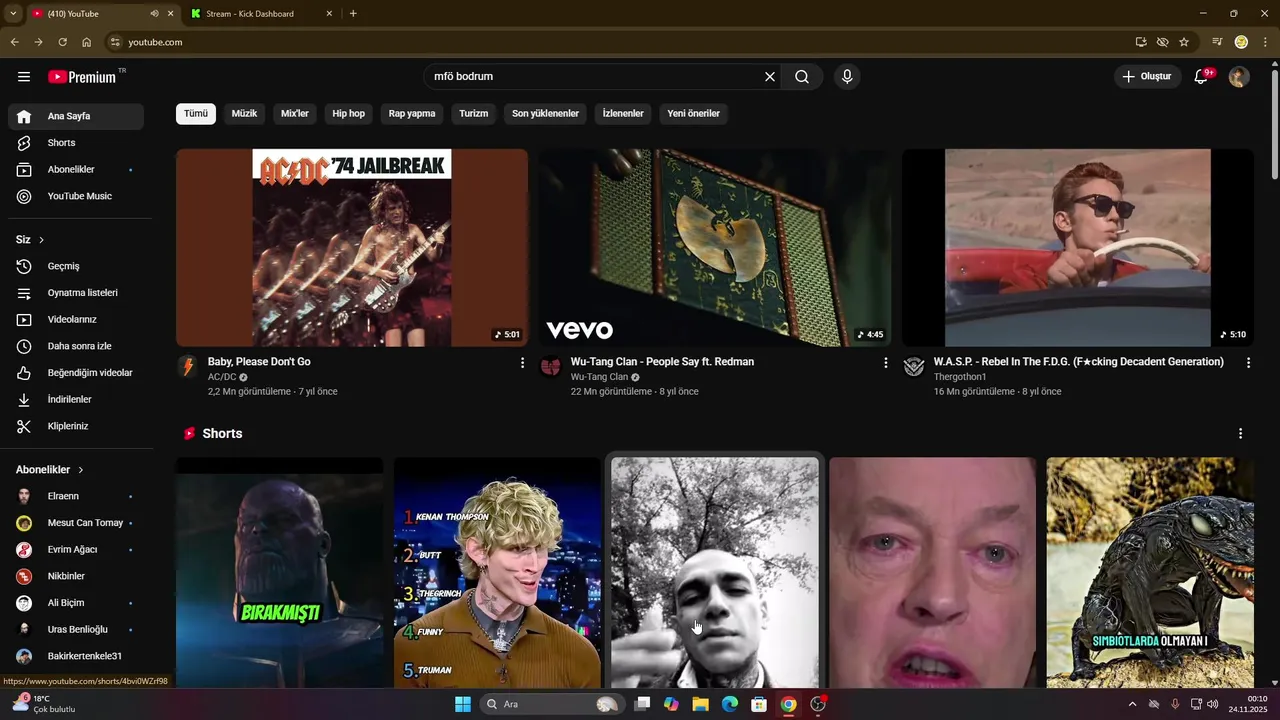Open the SIMBIOTLARDA OLMAYAN short
This screenshot has width=1280, height=720.
[1150, 573]
